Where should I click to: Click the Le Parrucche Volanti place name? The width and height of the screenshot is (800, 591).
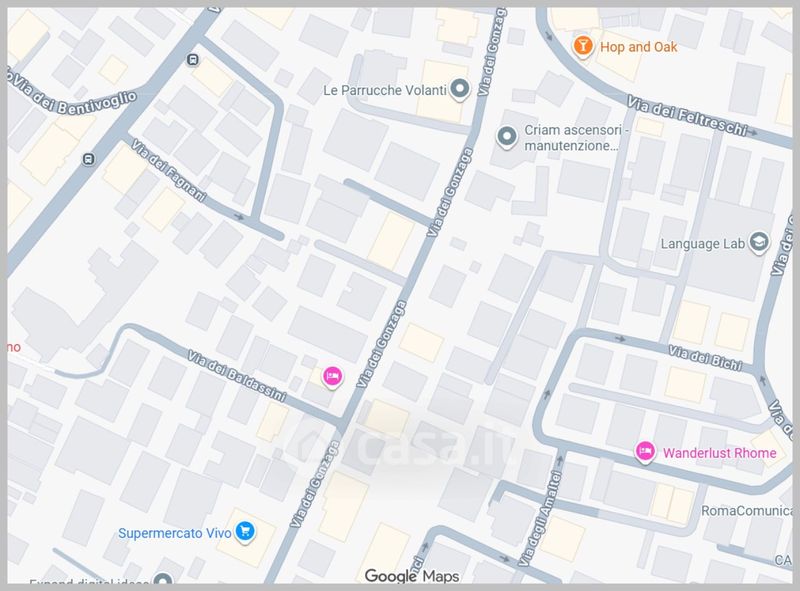tap(384, 91)
